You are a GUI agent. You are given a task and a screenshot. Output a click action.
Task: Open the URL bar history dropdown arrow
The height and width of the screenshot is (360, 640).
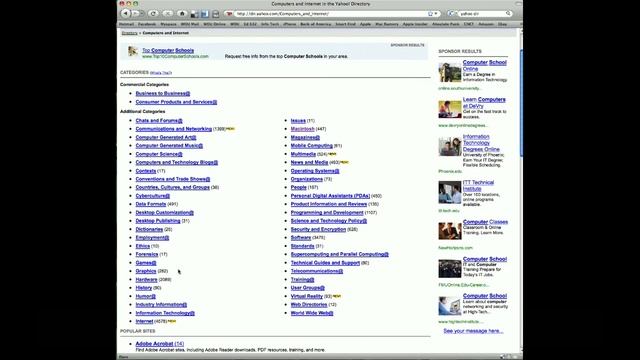coord(436,14)
